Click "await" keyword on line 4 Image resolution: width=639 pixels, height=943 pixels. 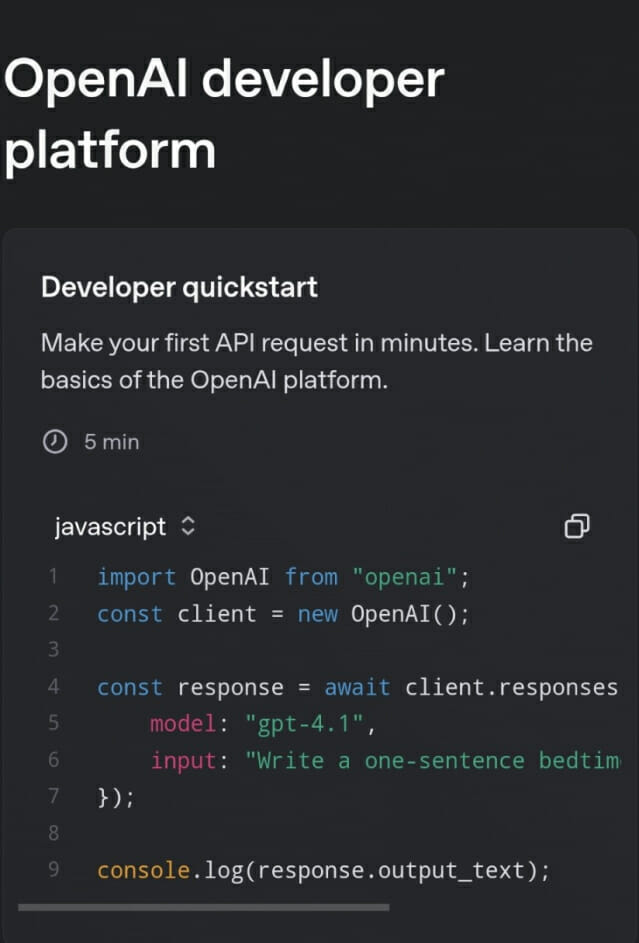[x=357, y=687]
